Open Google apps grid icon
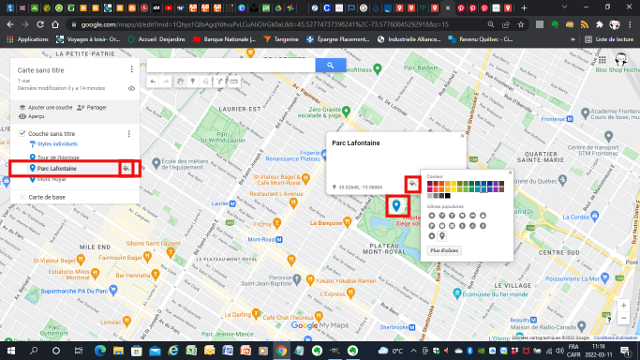This screenshot has width=640, height=360. pos(602,60)
